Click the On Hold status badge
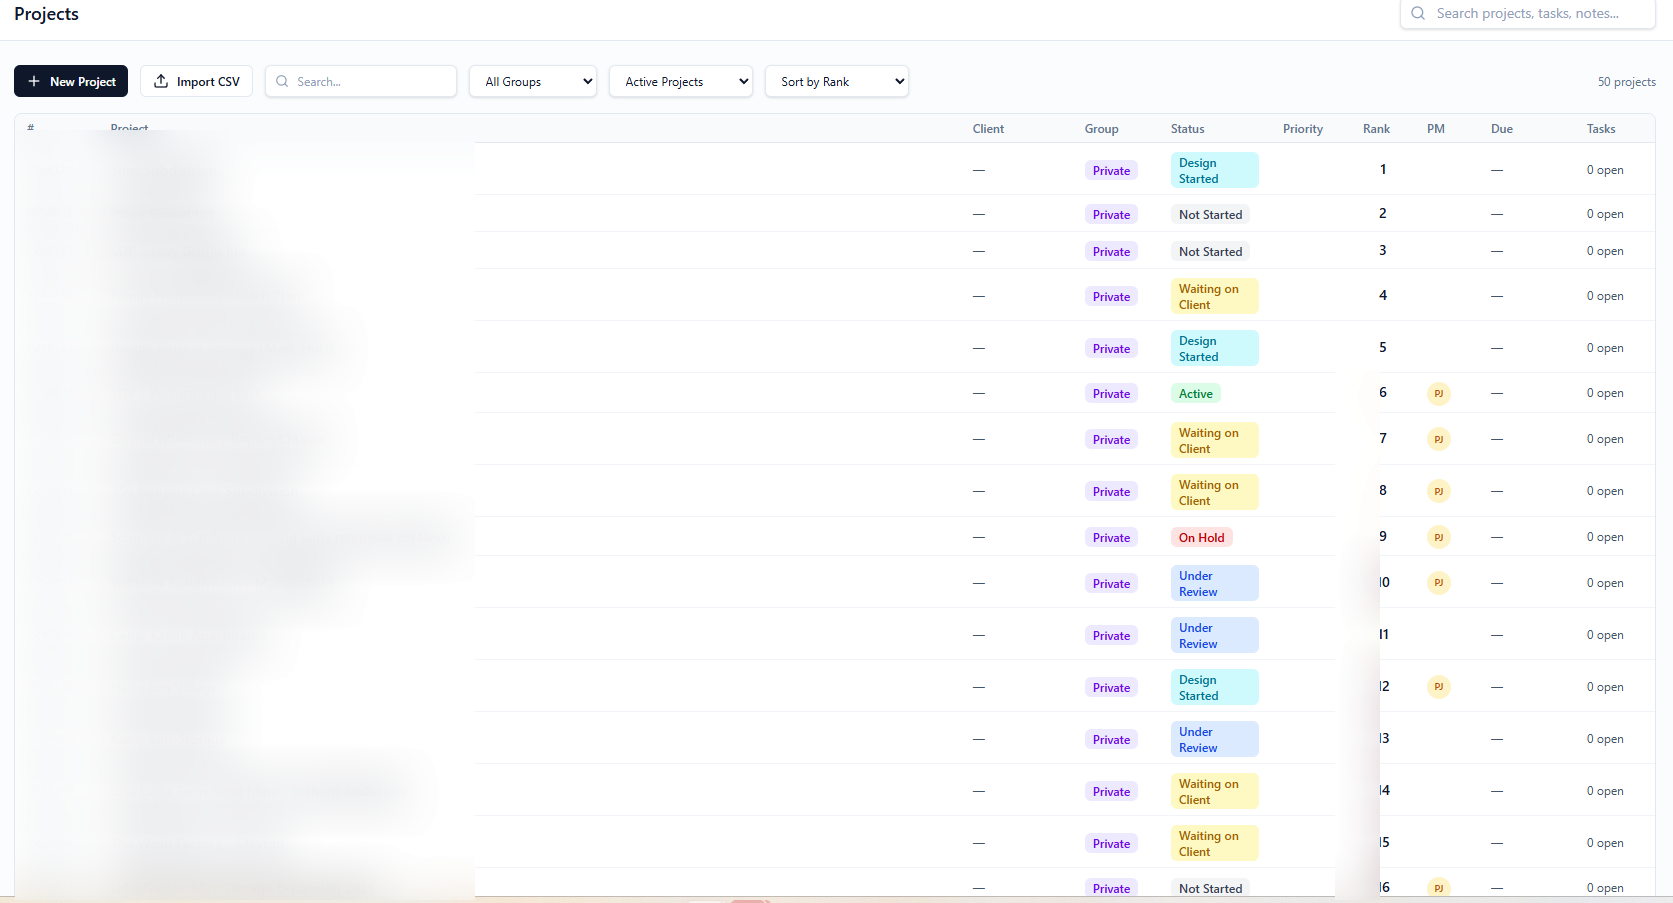 tap(1201, 537)
